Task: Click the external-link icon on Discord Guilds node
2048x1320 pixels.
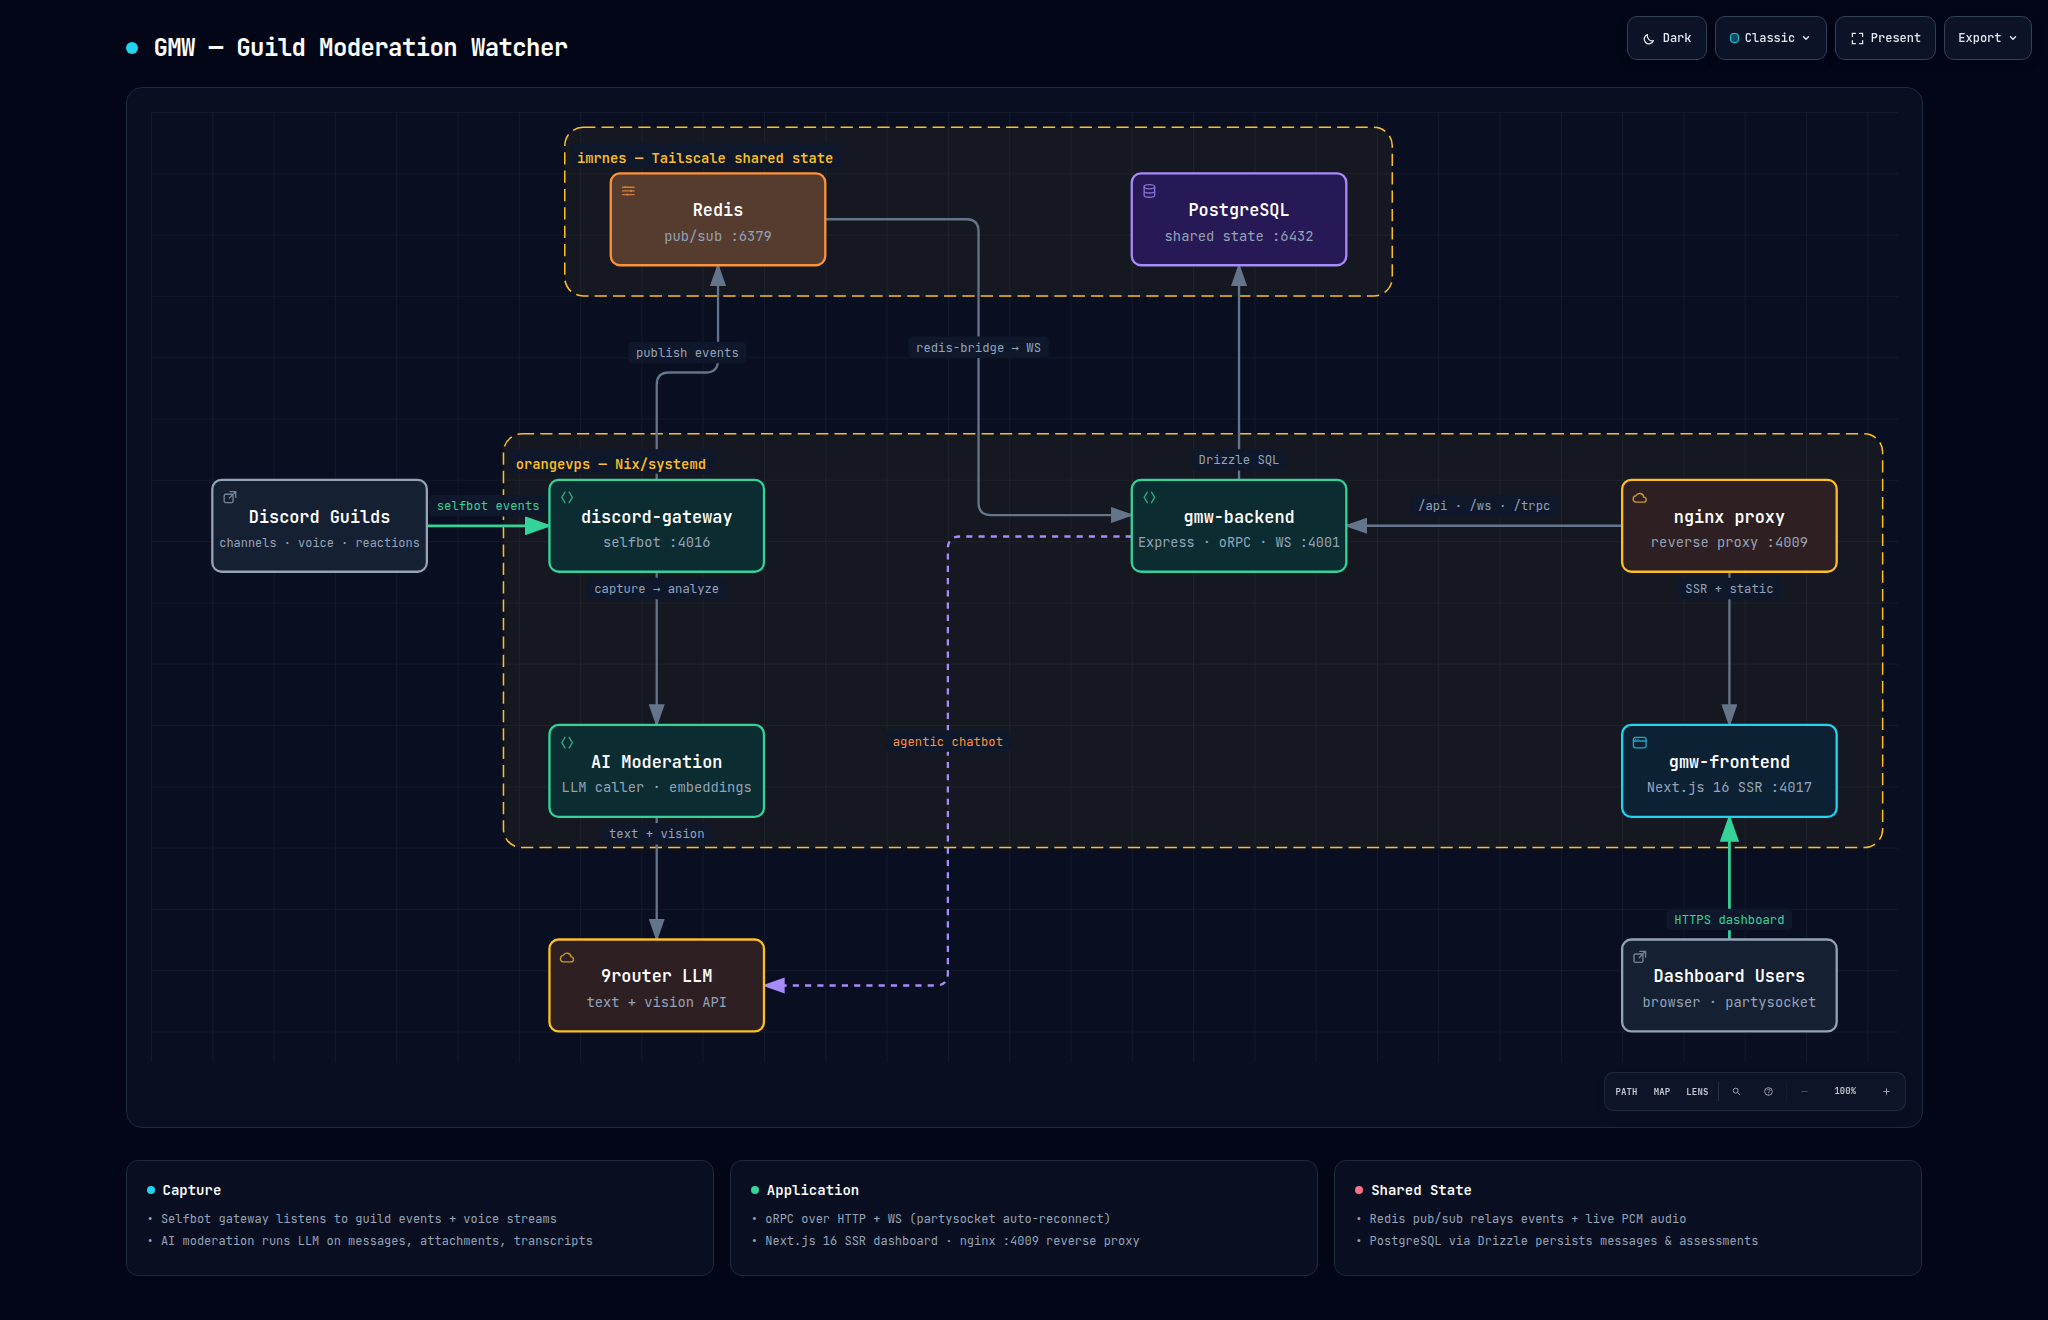Action: click(x=229, y=497)
